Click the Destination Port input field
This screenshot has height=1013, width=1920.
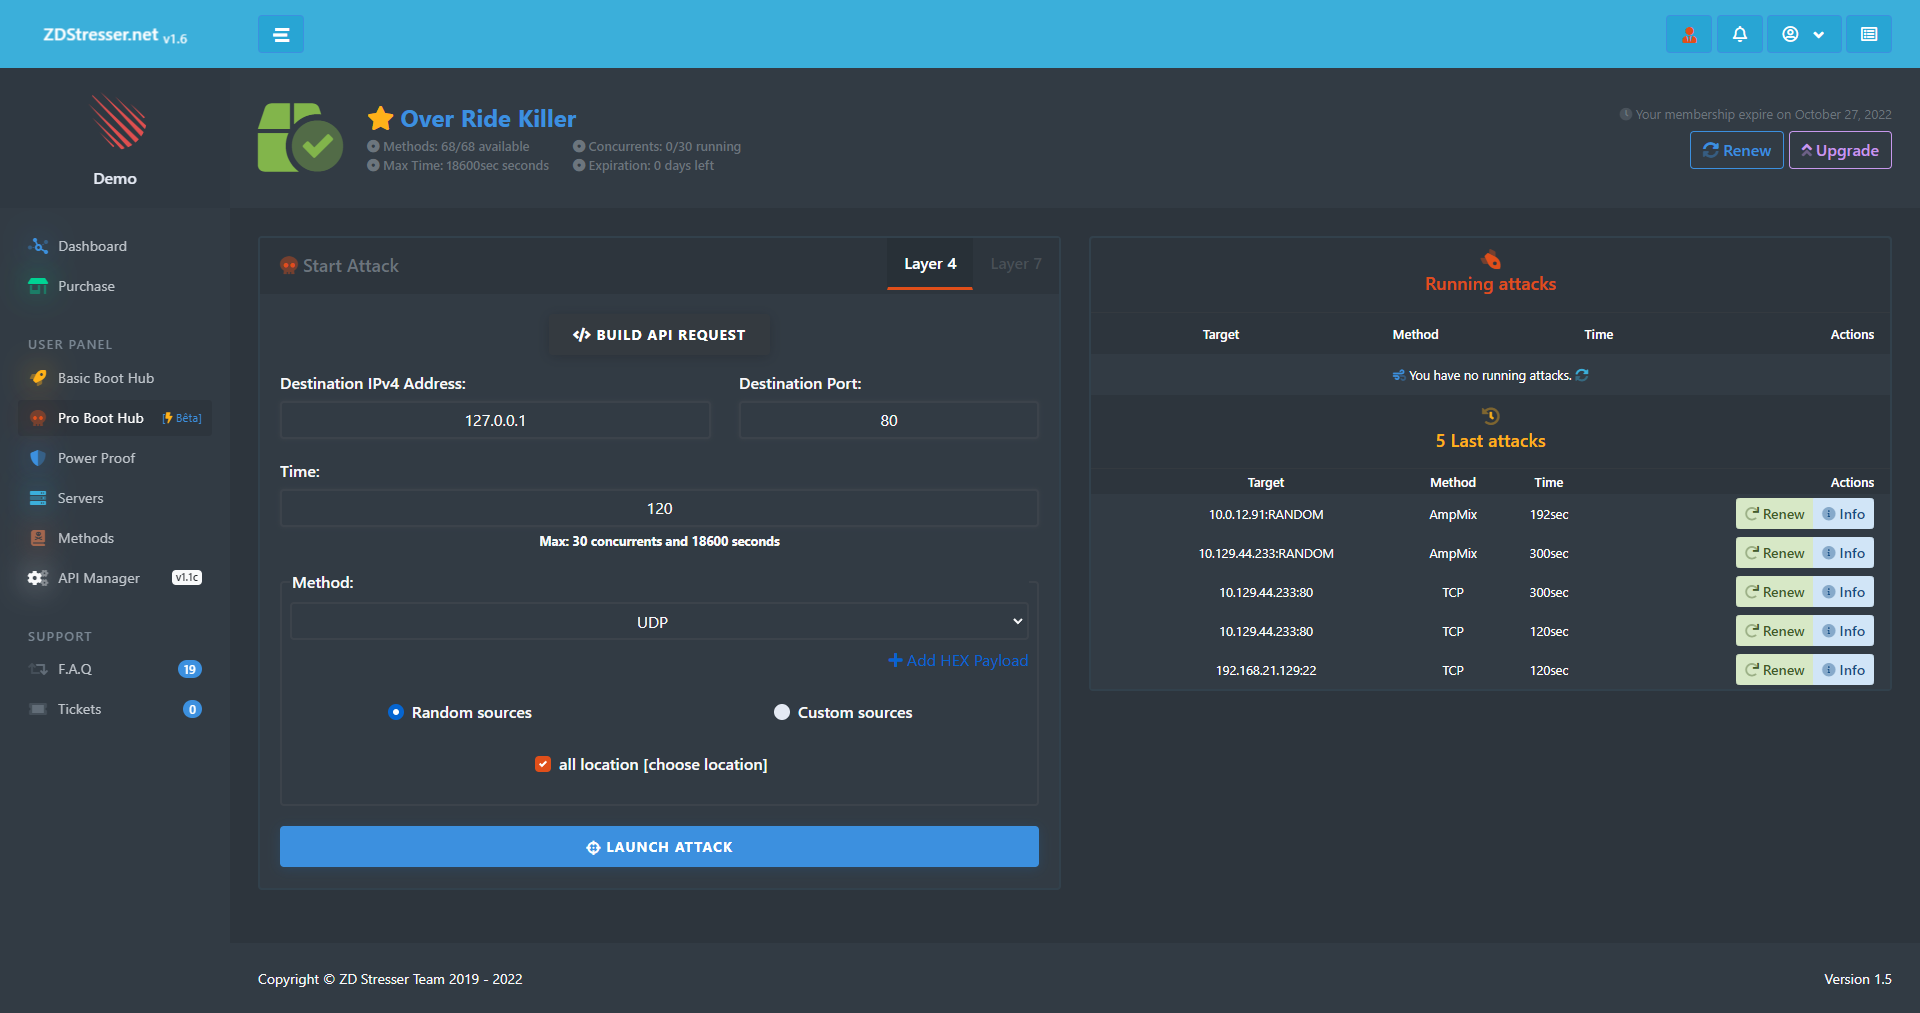click(888, 421)
